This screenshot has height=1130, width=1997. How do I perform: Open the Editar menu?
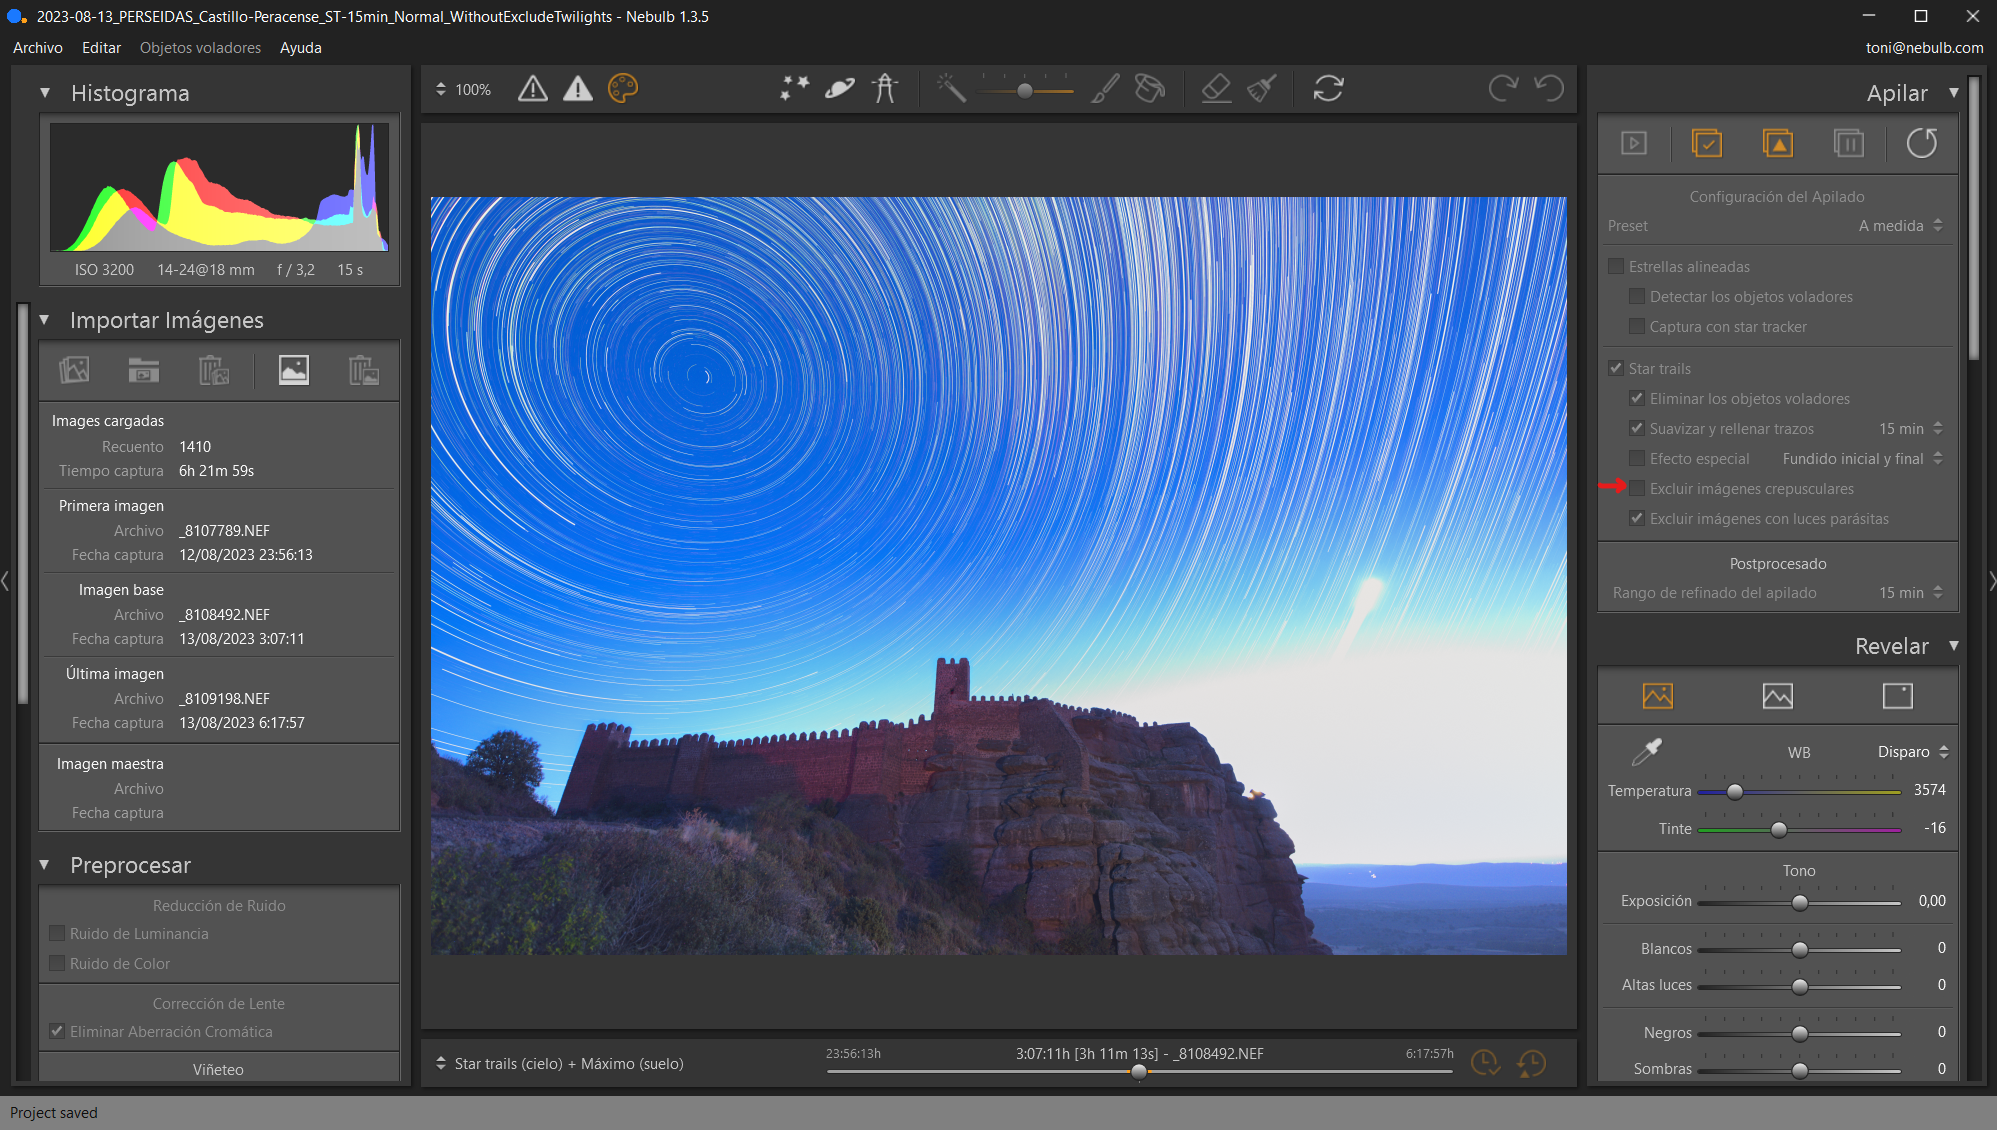[101, 48]
